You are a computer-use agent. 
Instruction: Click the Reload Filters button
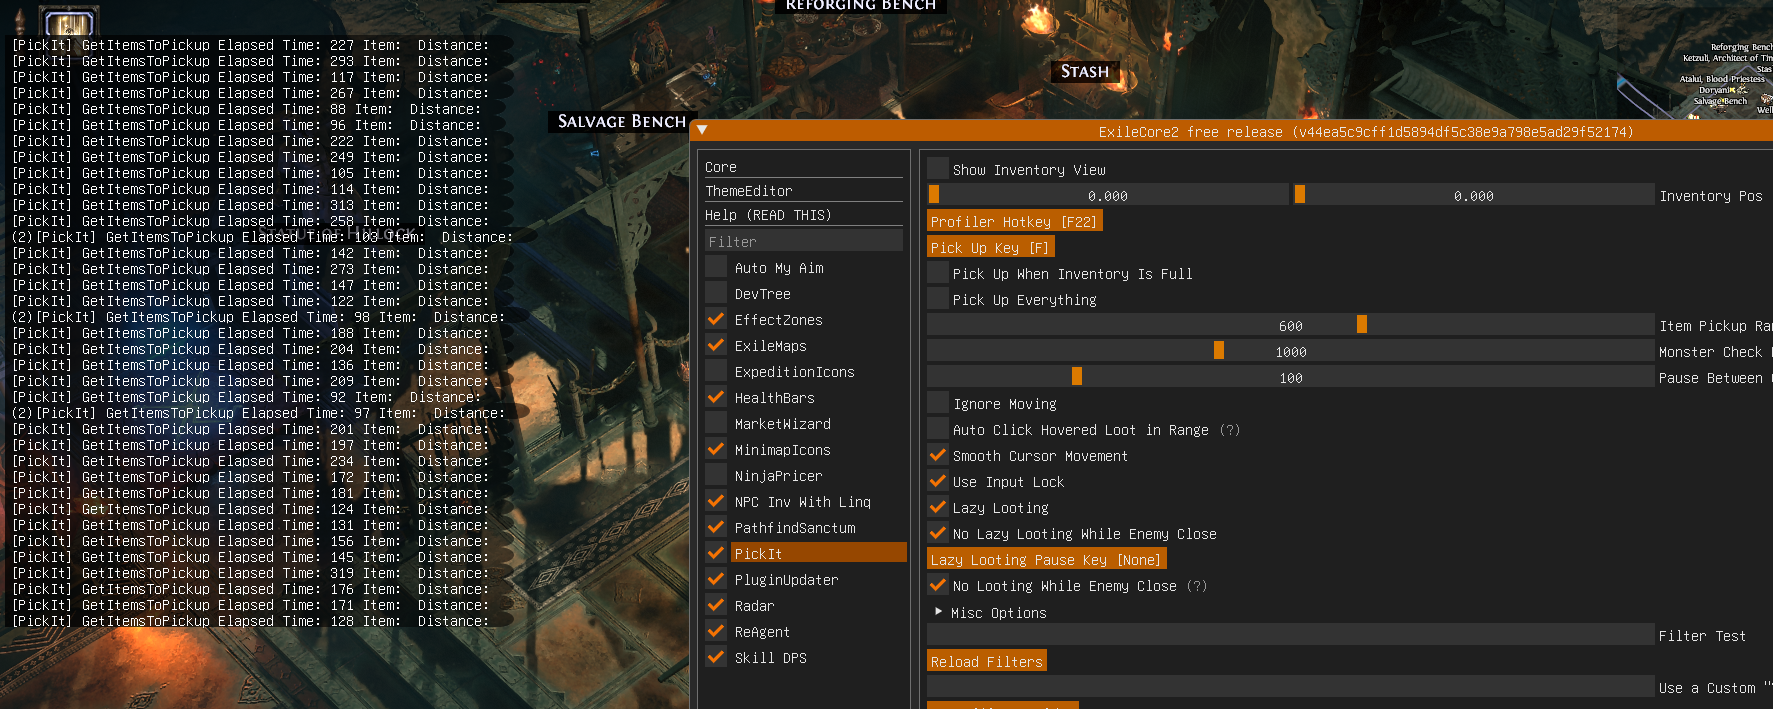tap(986, 661)
